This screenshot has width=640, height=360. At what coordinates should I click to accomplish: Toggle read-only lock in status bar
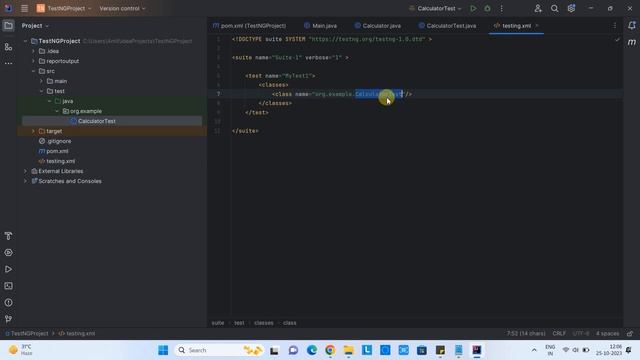pyautogui.click(x=630, y=333)
